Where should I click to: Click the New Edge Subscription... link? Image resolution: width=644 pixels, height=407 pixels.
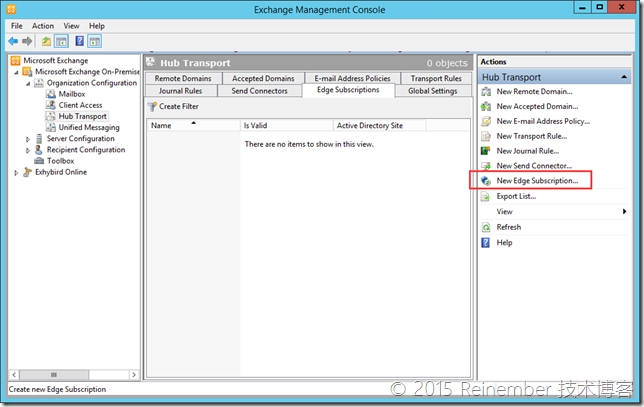point(537,181)
